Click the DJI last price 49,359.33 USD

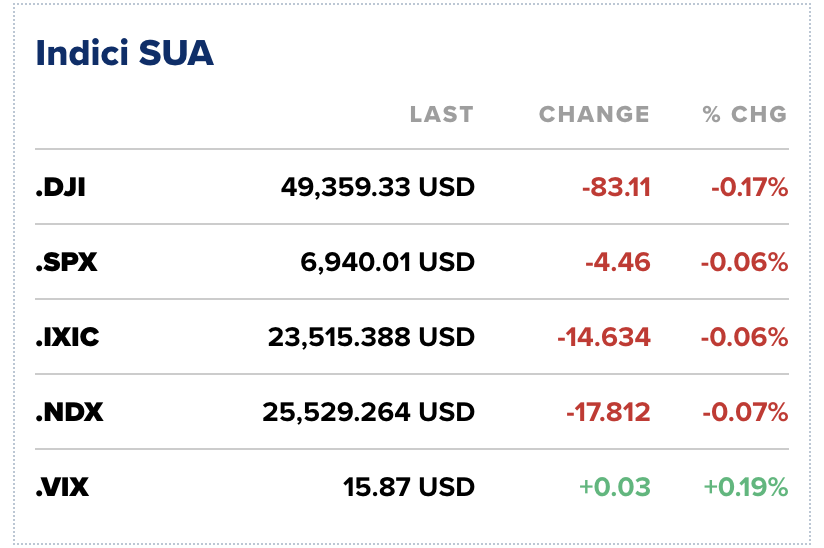coord(376,187)
